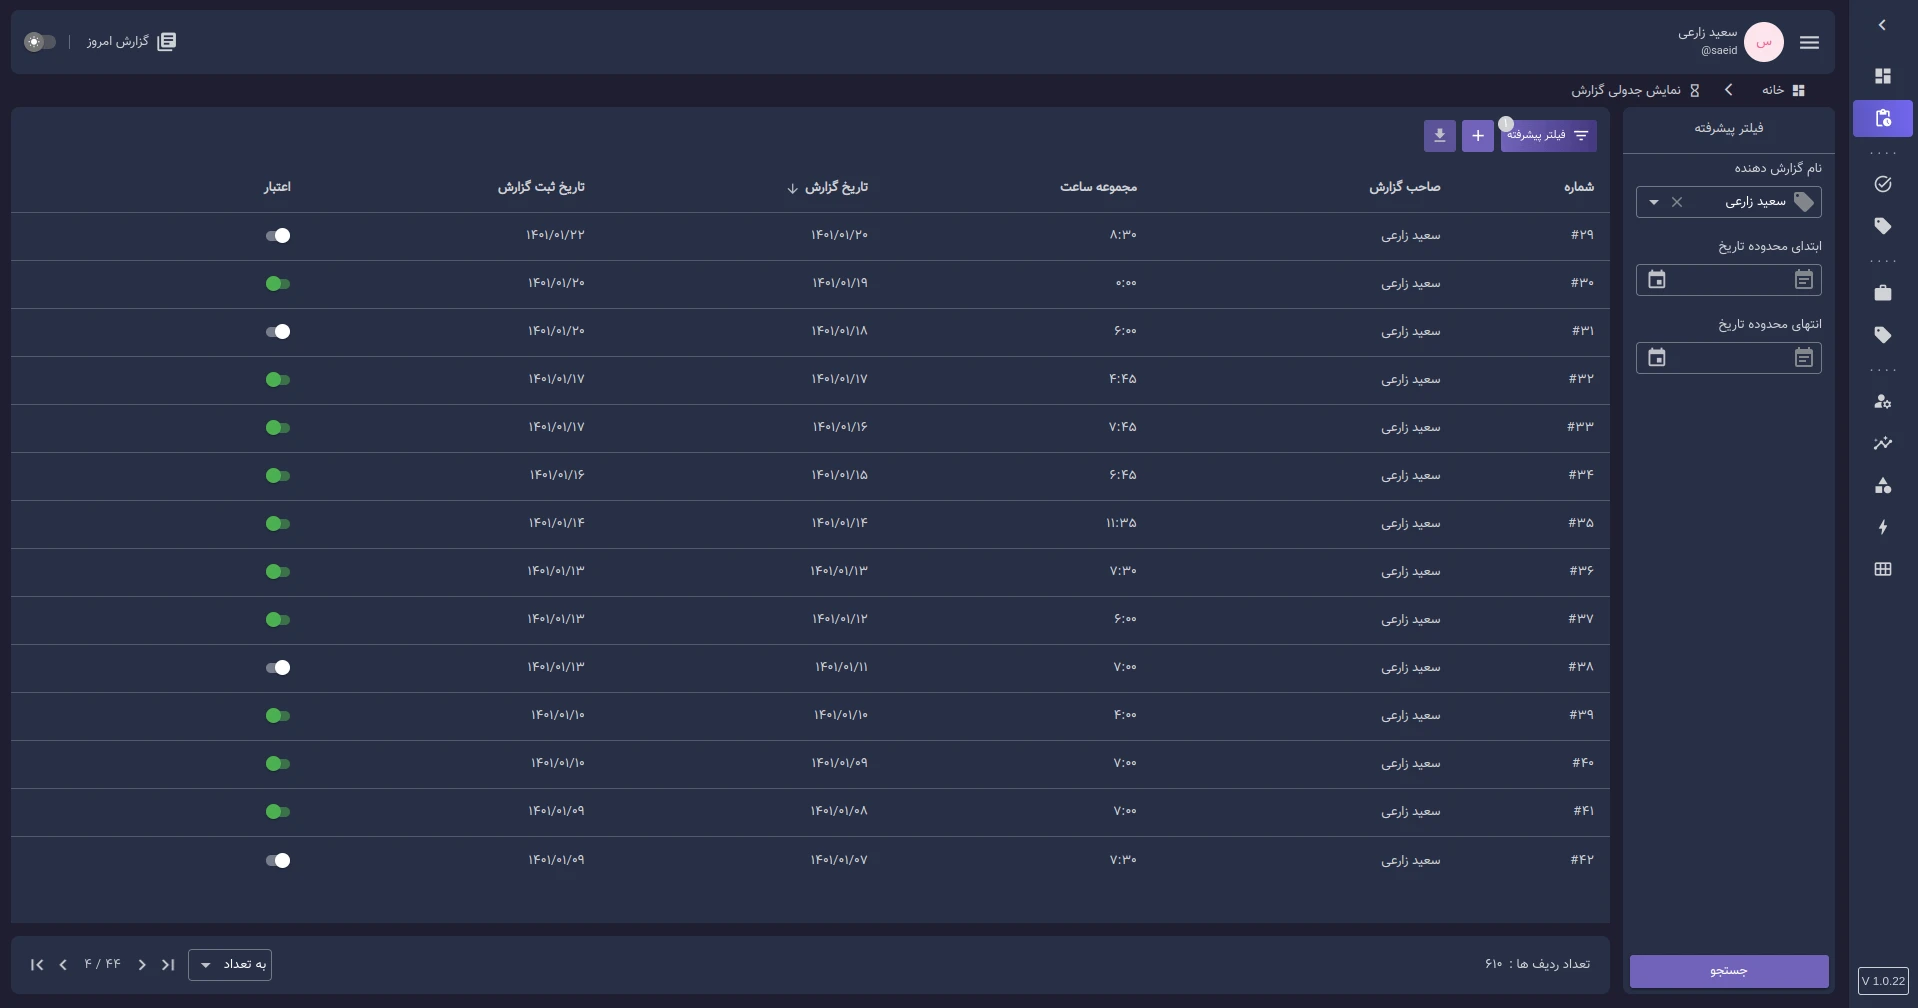Collapse the sidebar with the top chevron
Image resolution: width=1918 pixels, height=1008 pixels.
coord(1882,25)
